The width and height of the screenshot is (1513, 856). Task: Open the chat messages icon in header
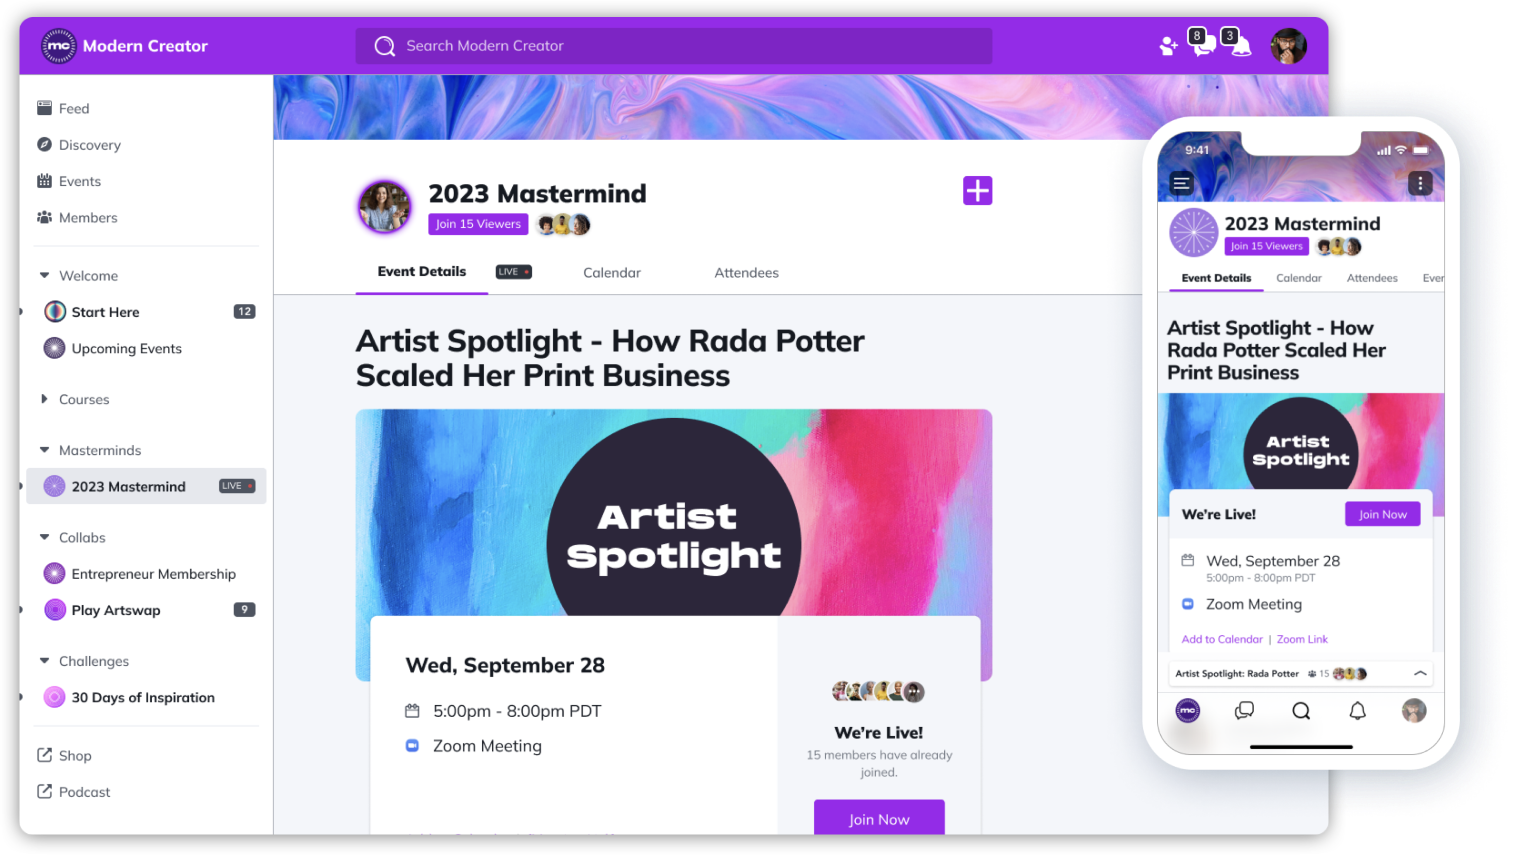(1204, 46)
